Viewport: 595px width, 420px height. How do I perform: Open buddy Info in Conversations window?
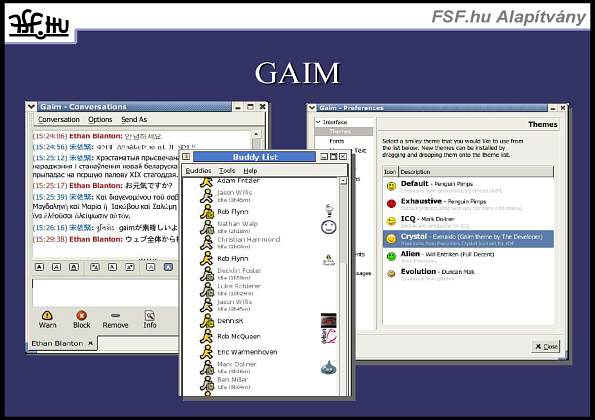click(x=150, y=320)
